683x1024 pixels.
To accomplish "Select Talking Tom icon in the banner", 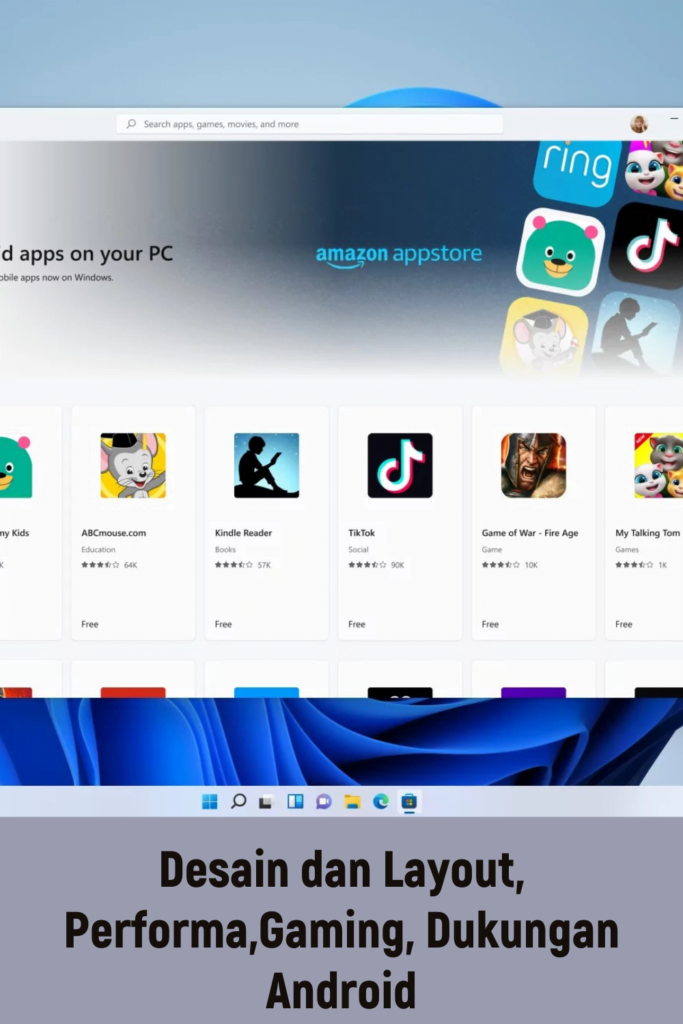I will [x=655, y=168].
